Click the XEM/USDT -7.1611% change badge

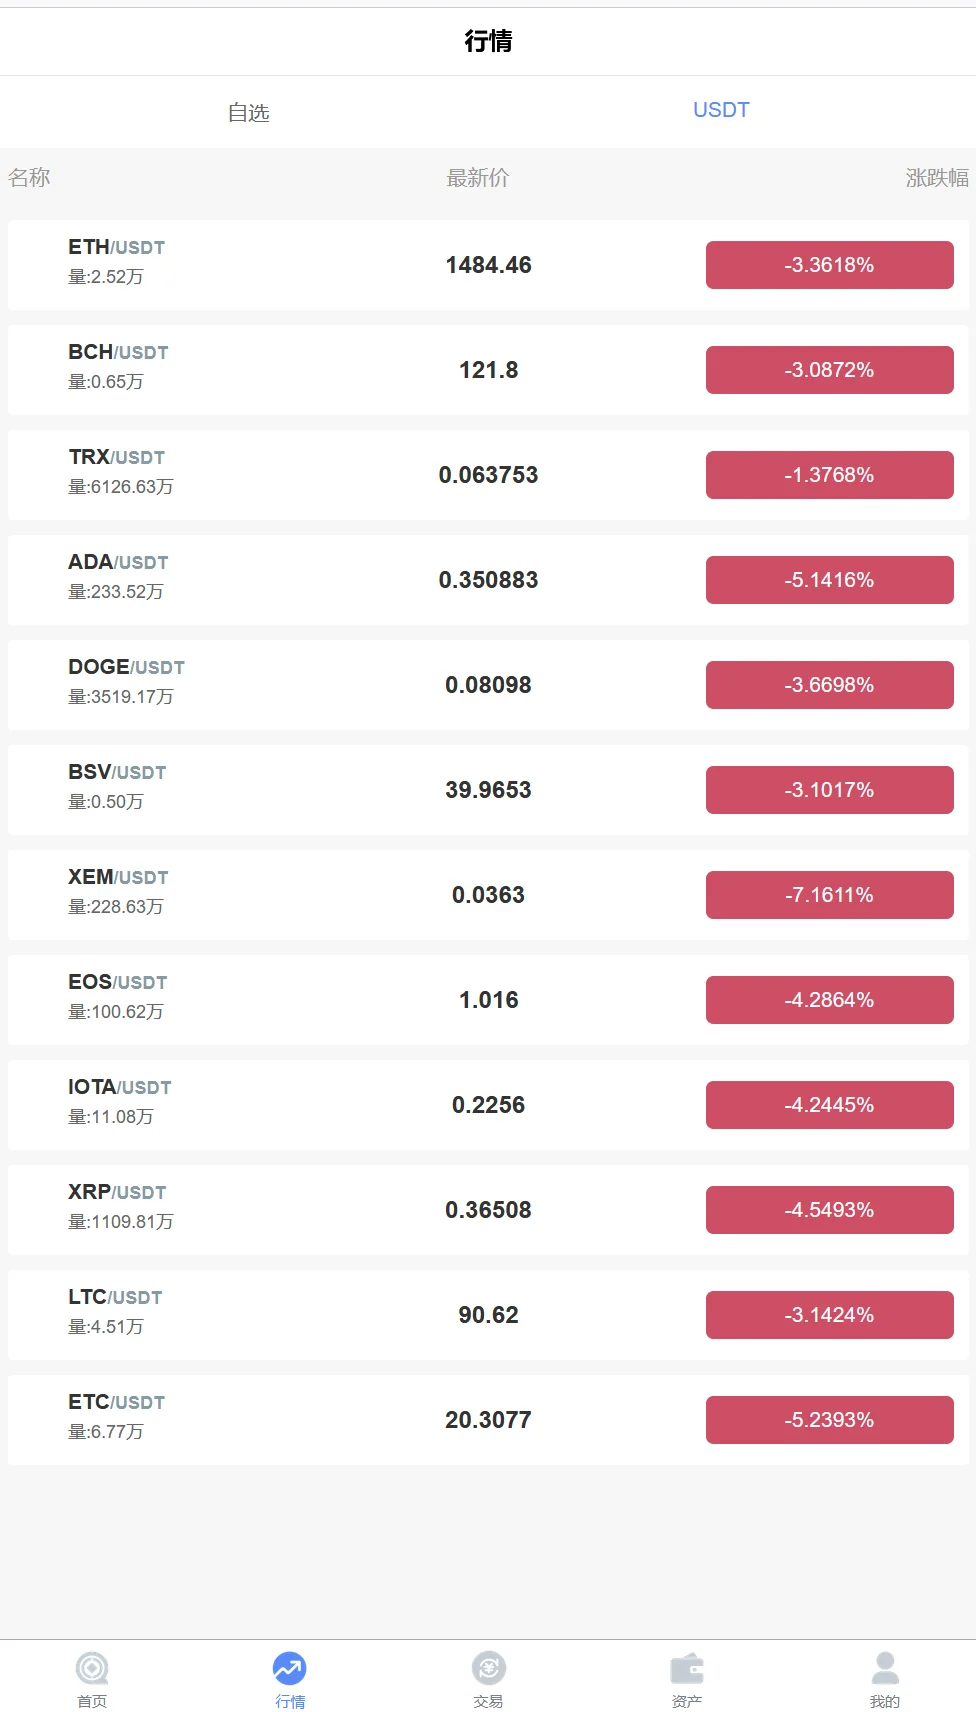[829, 895]
